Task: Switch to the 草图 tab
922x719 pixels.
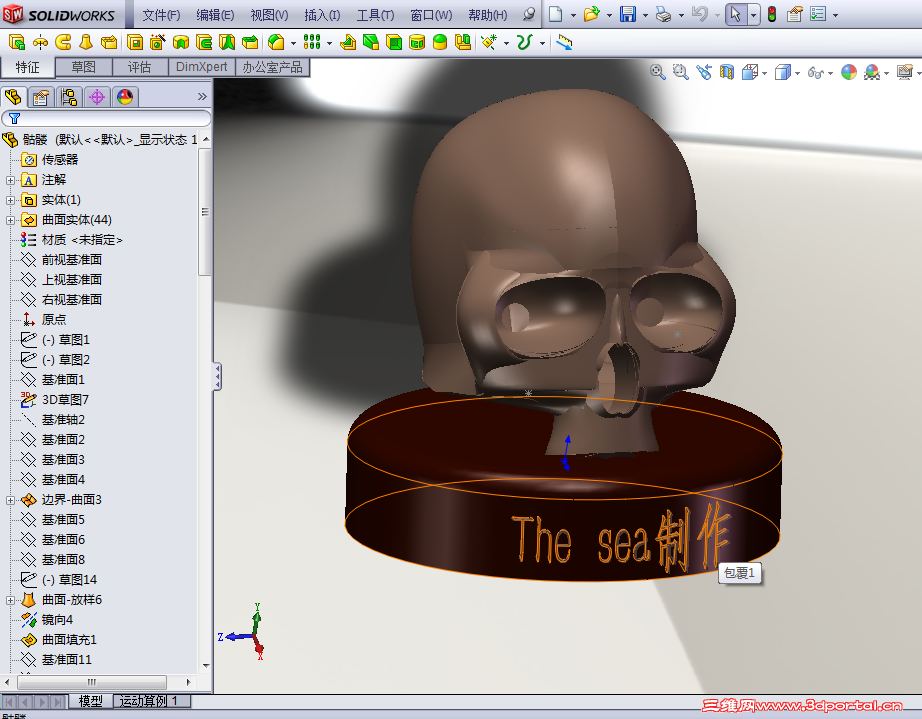Action: tap(83, 67)
